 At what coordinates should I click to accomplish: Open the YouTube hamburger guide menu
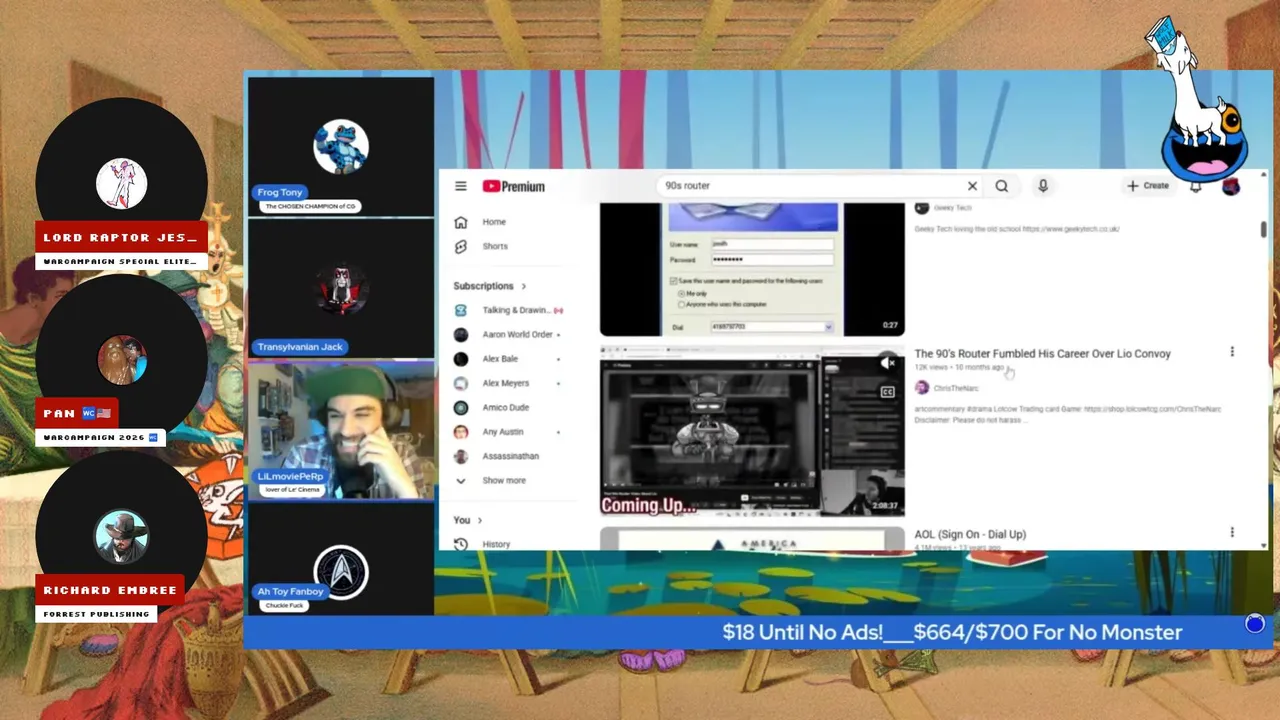pos(460,186)
